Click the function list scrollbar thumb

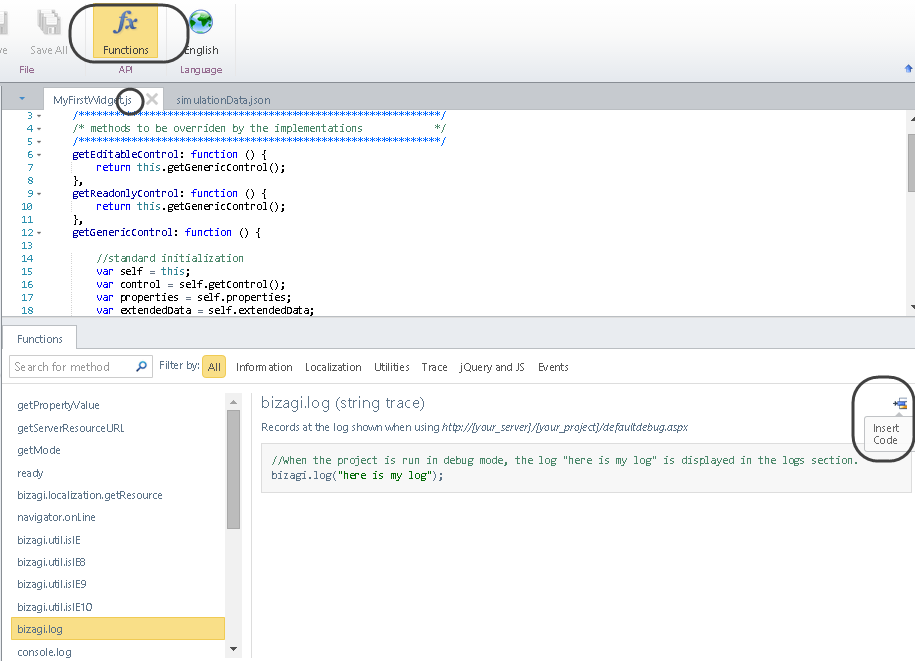coord(233,469)
